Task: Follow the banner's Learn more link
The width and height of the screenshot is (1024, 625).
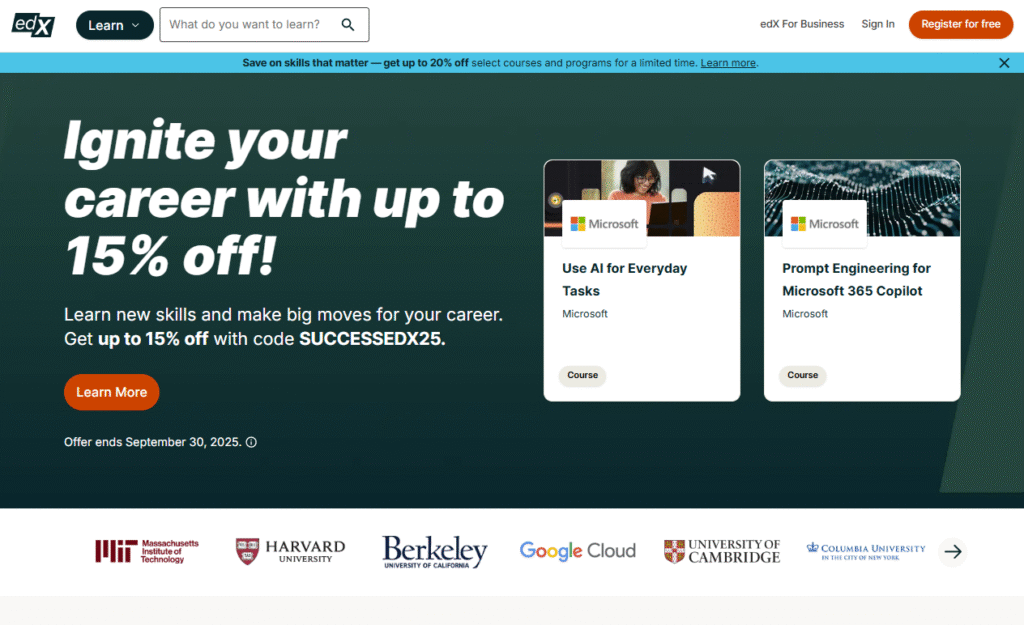Action: (728, 63)
